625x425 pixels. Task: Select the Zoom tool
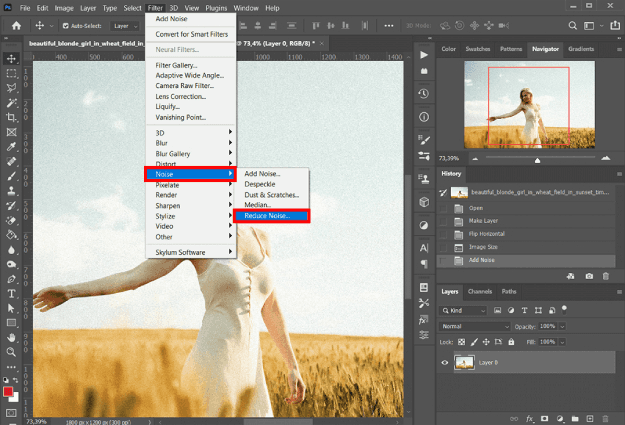click(x=11, y=351)
